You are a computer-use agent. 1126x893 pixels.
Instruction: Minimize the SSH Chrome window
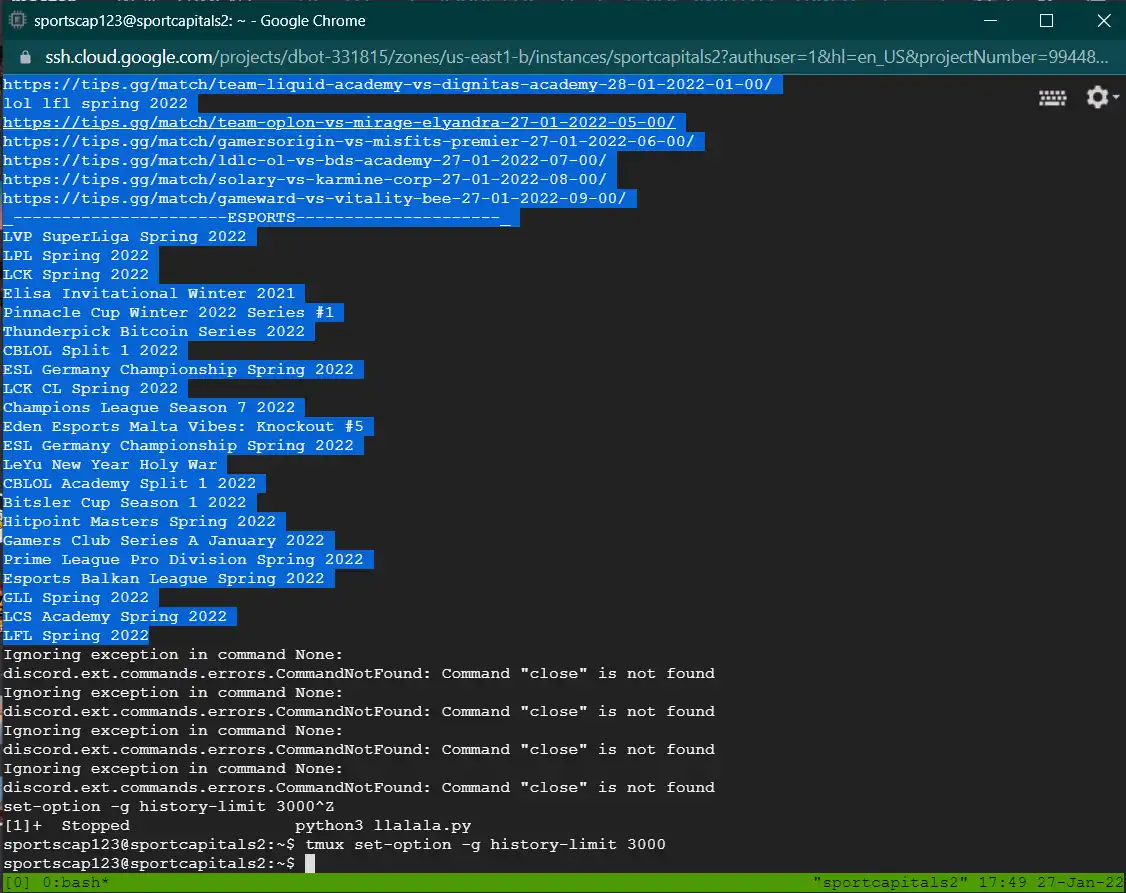click(990, 21)
